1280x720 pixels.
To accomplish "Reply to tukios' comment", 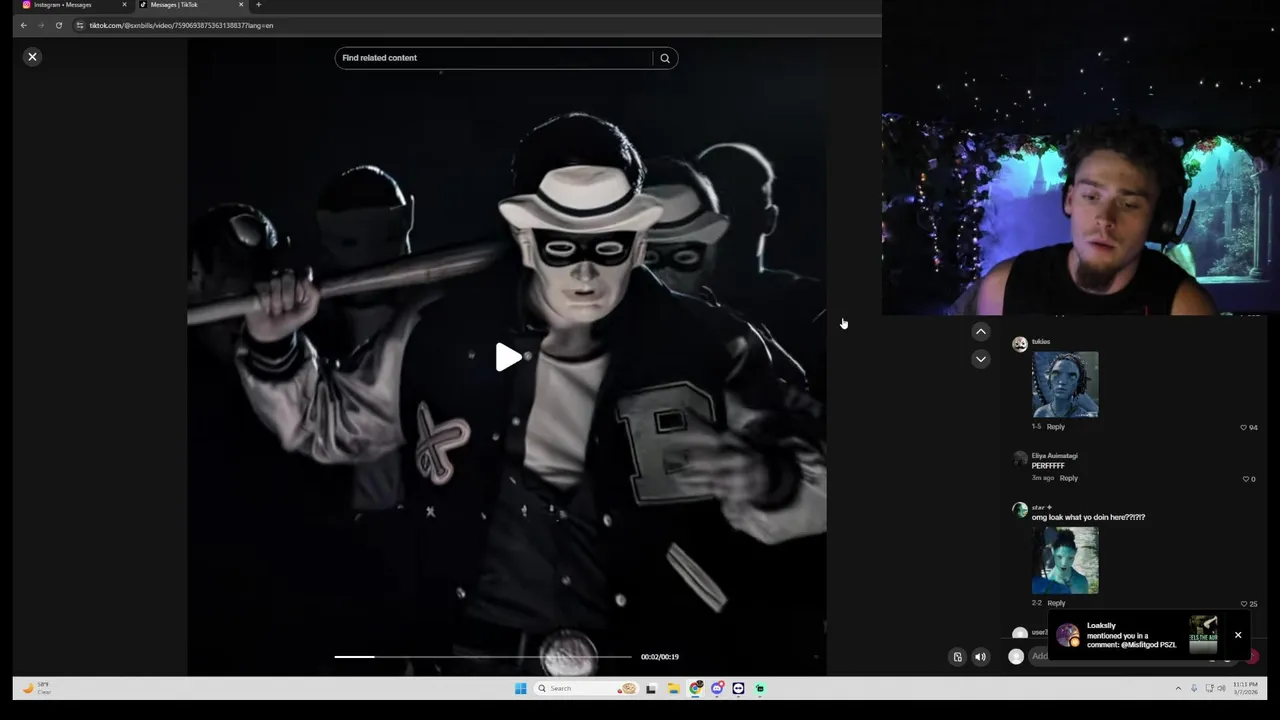I will coord(1055,427).
